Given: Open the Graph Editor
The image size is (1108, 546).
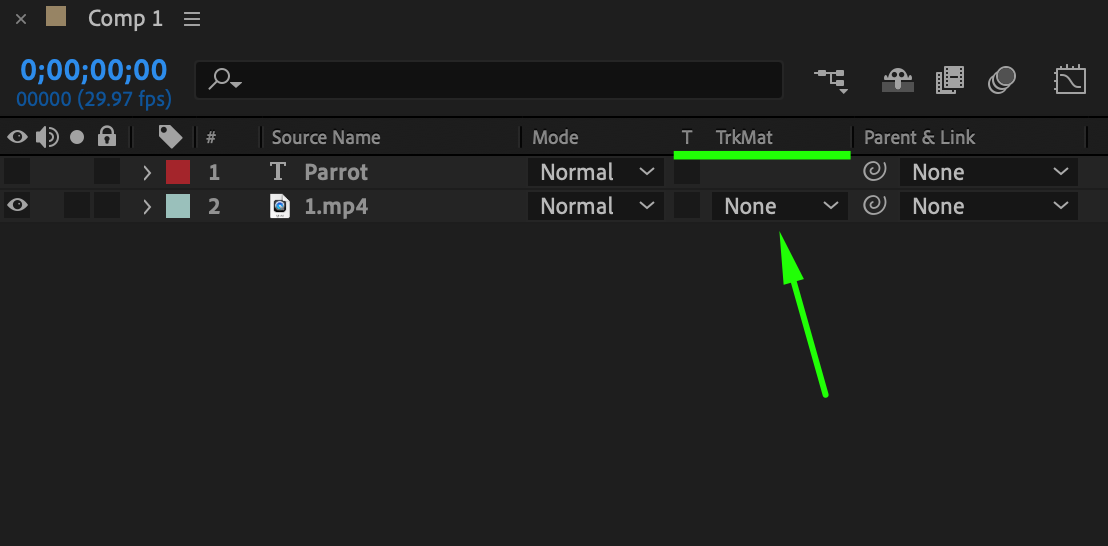Looking at the screenshot, I should pos(1070,80).
